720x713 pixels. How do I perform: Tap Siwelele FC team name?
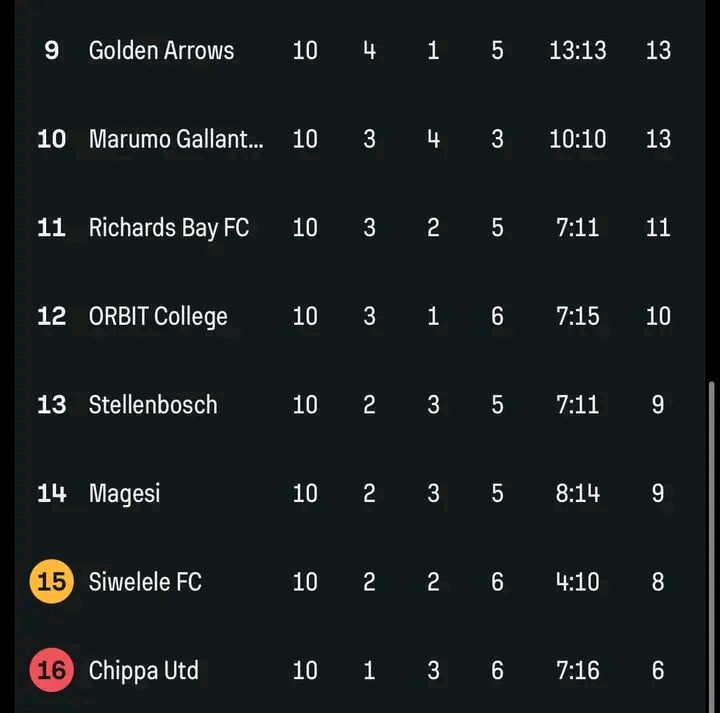(145, 581)
